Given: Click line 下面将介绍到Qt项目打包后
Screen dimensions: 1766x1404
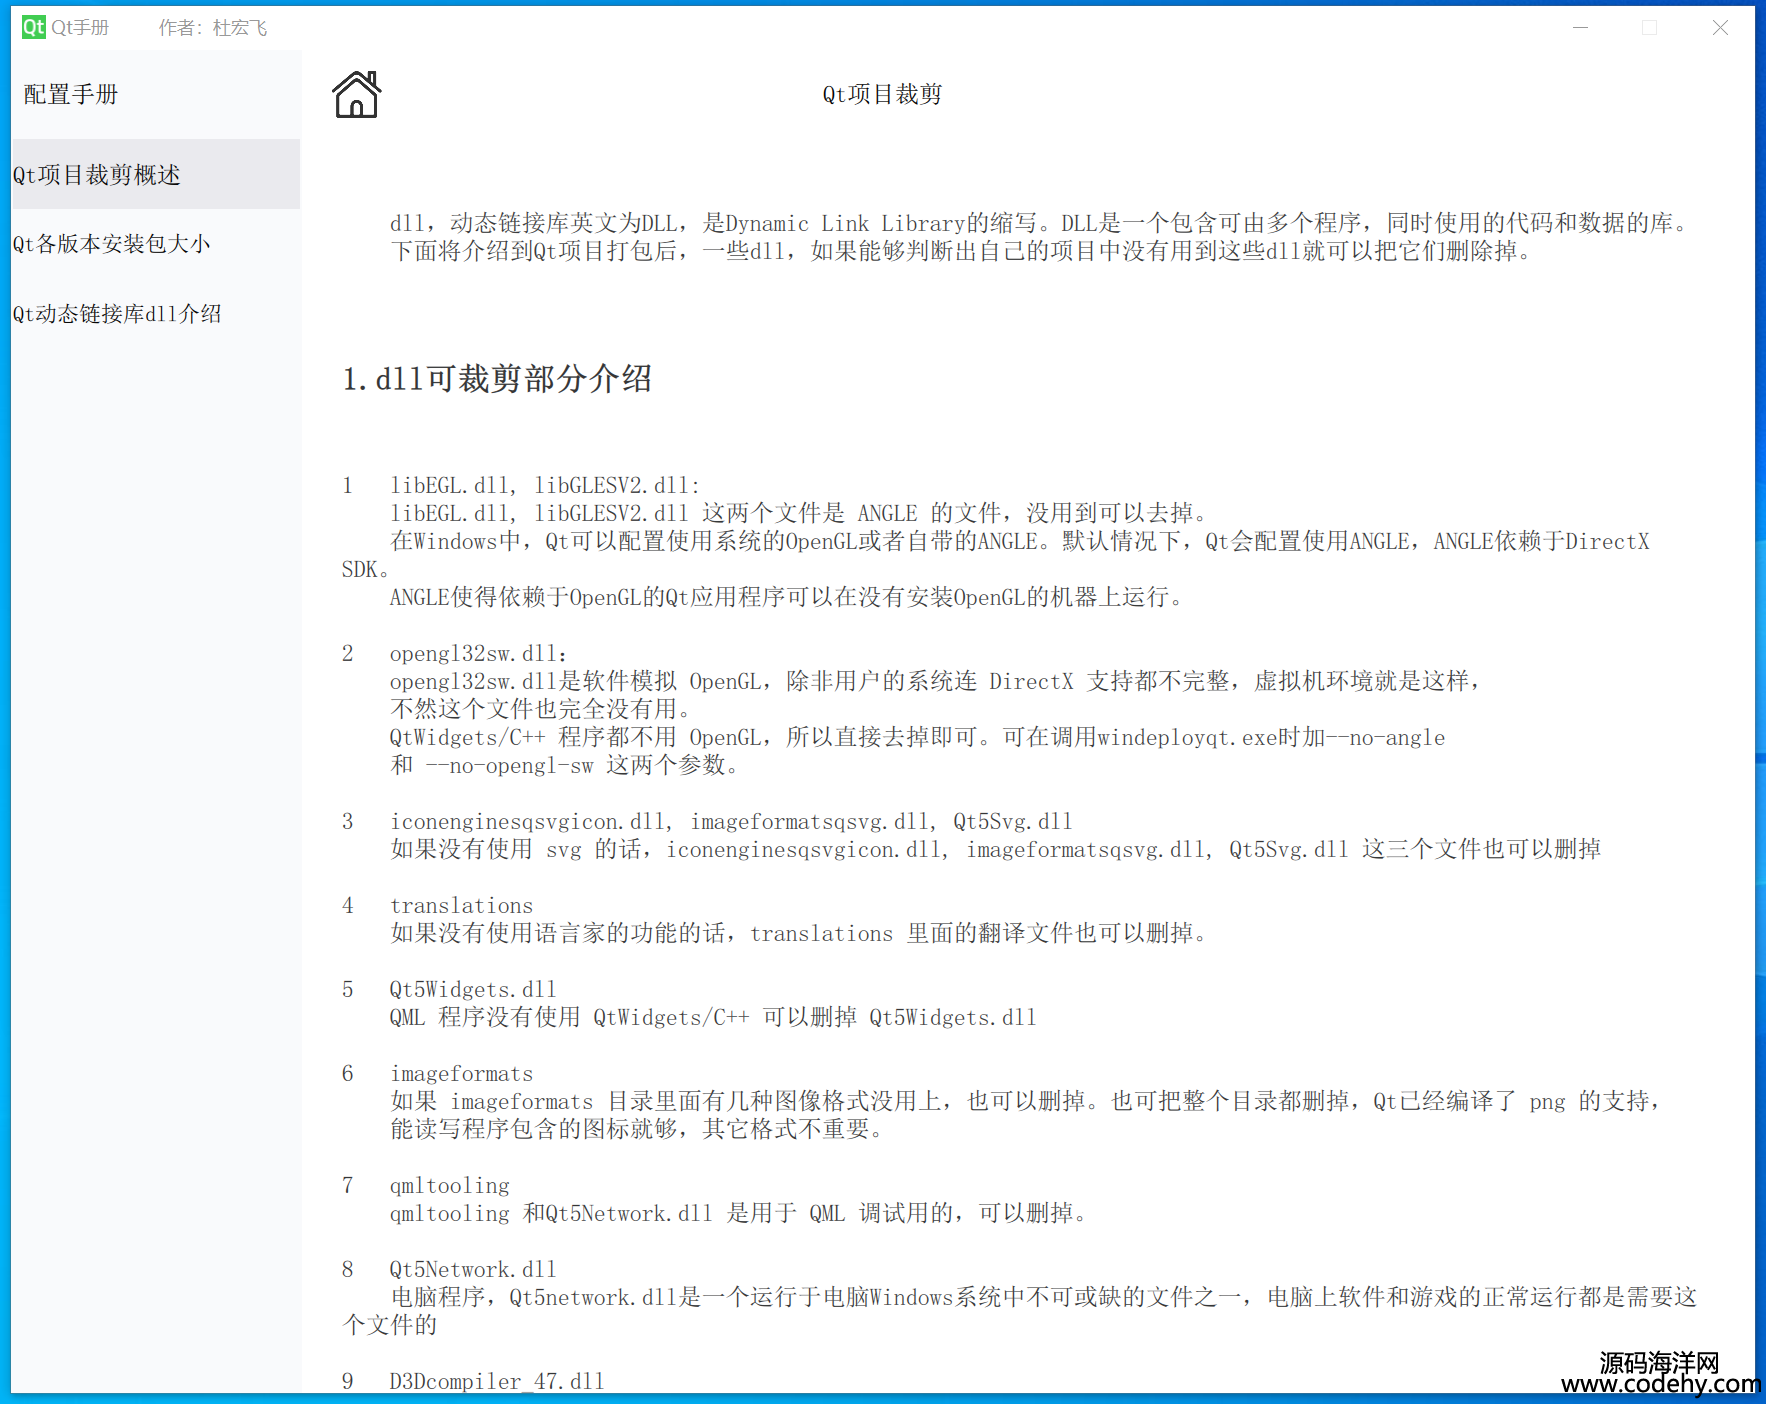Looking at the screenshot, I should (961, 251).
